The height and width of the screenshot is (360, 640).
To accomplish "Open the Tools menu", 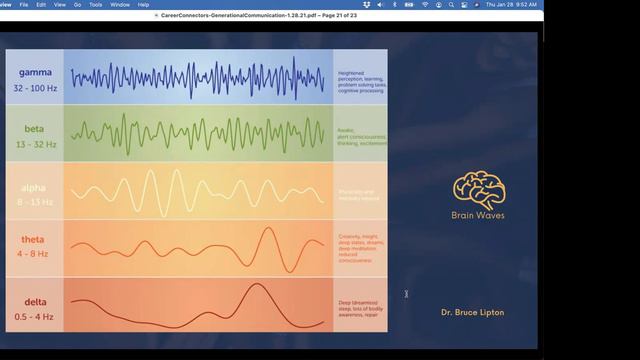I will click(96, 5).
